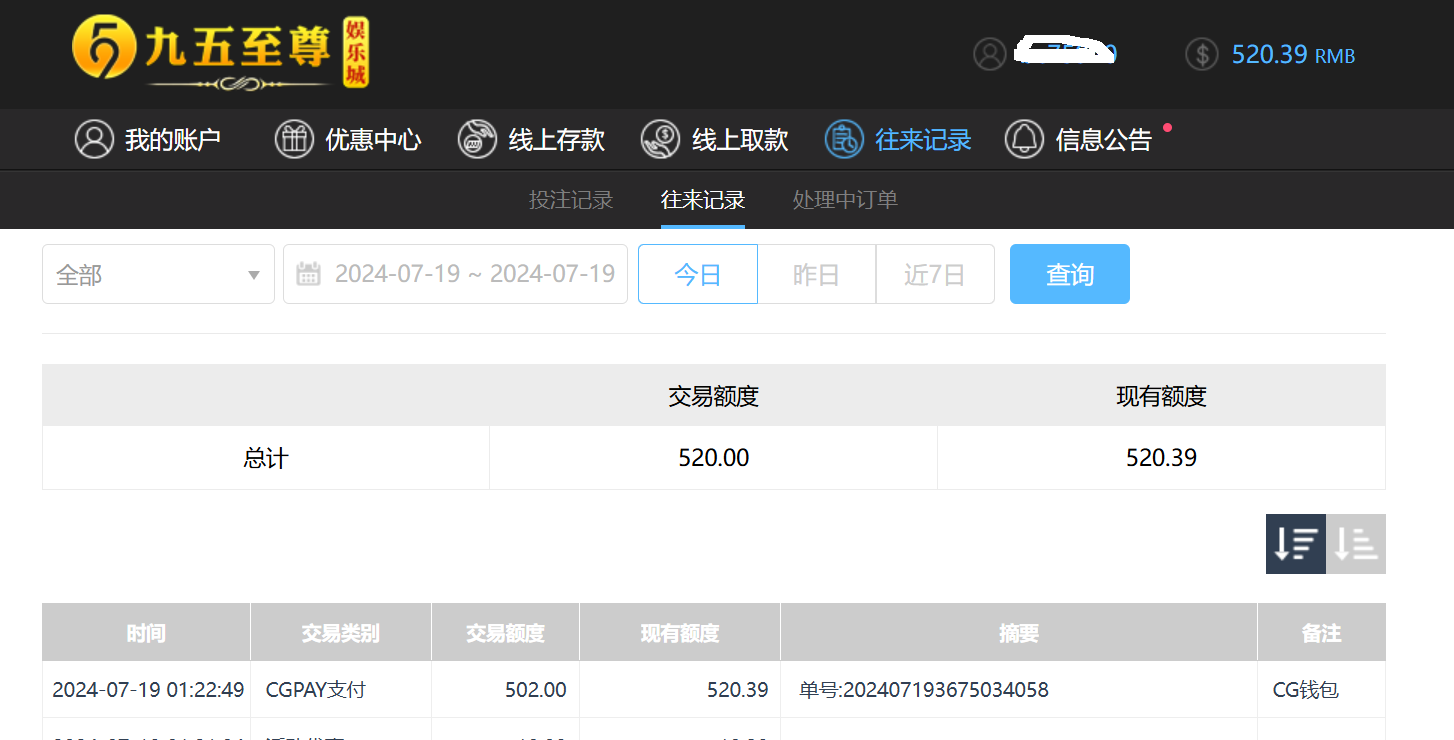The width and height of the screenshot is (1454, 740).
Task: Click the 线上存款 deposit icon
Action: click(x=477, y=139)
